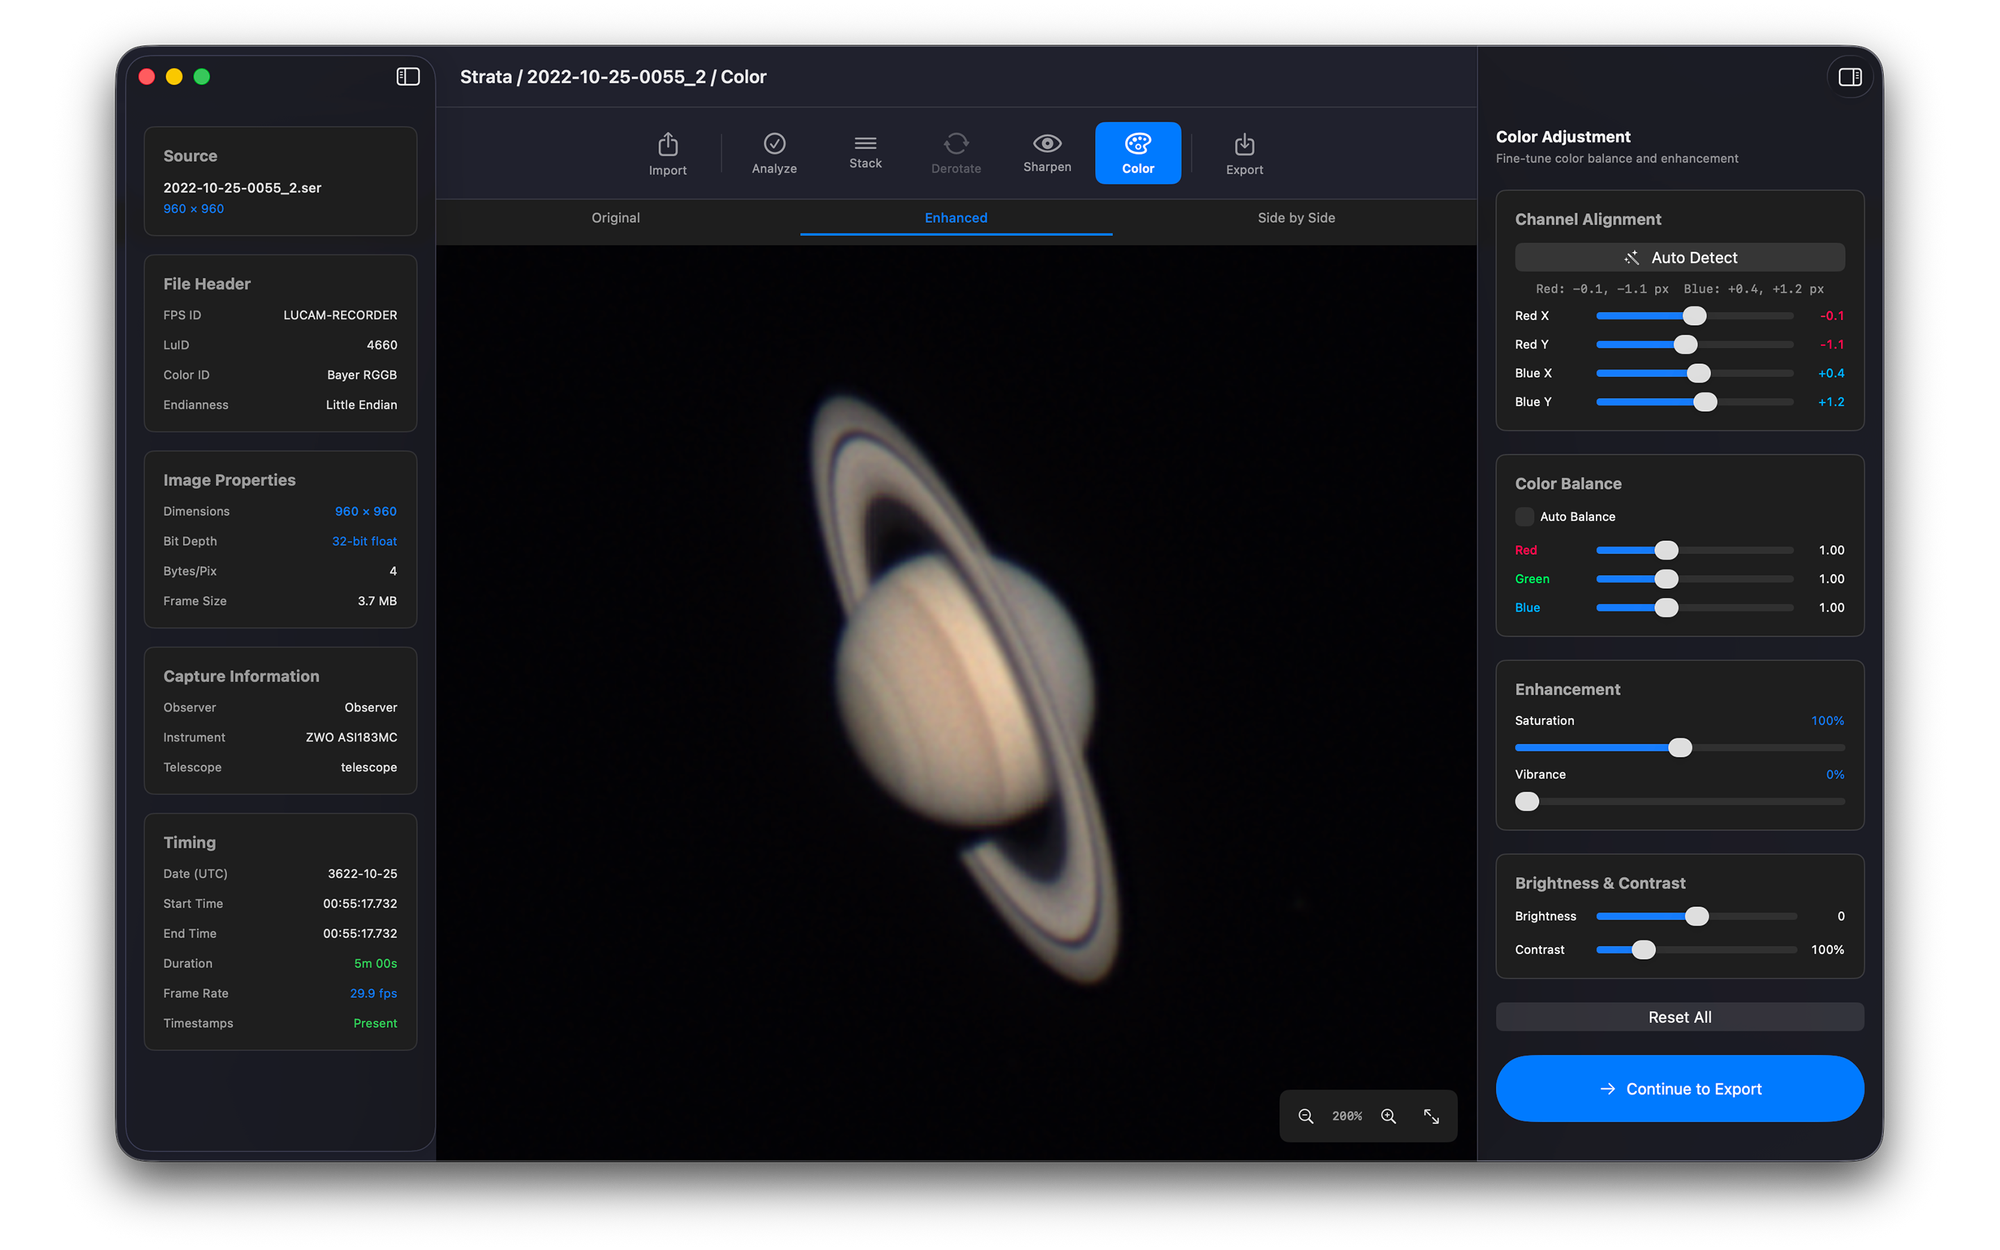Toggle the left sidebar panel icon

click(408, 77)
